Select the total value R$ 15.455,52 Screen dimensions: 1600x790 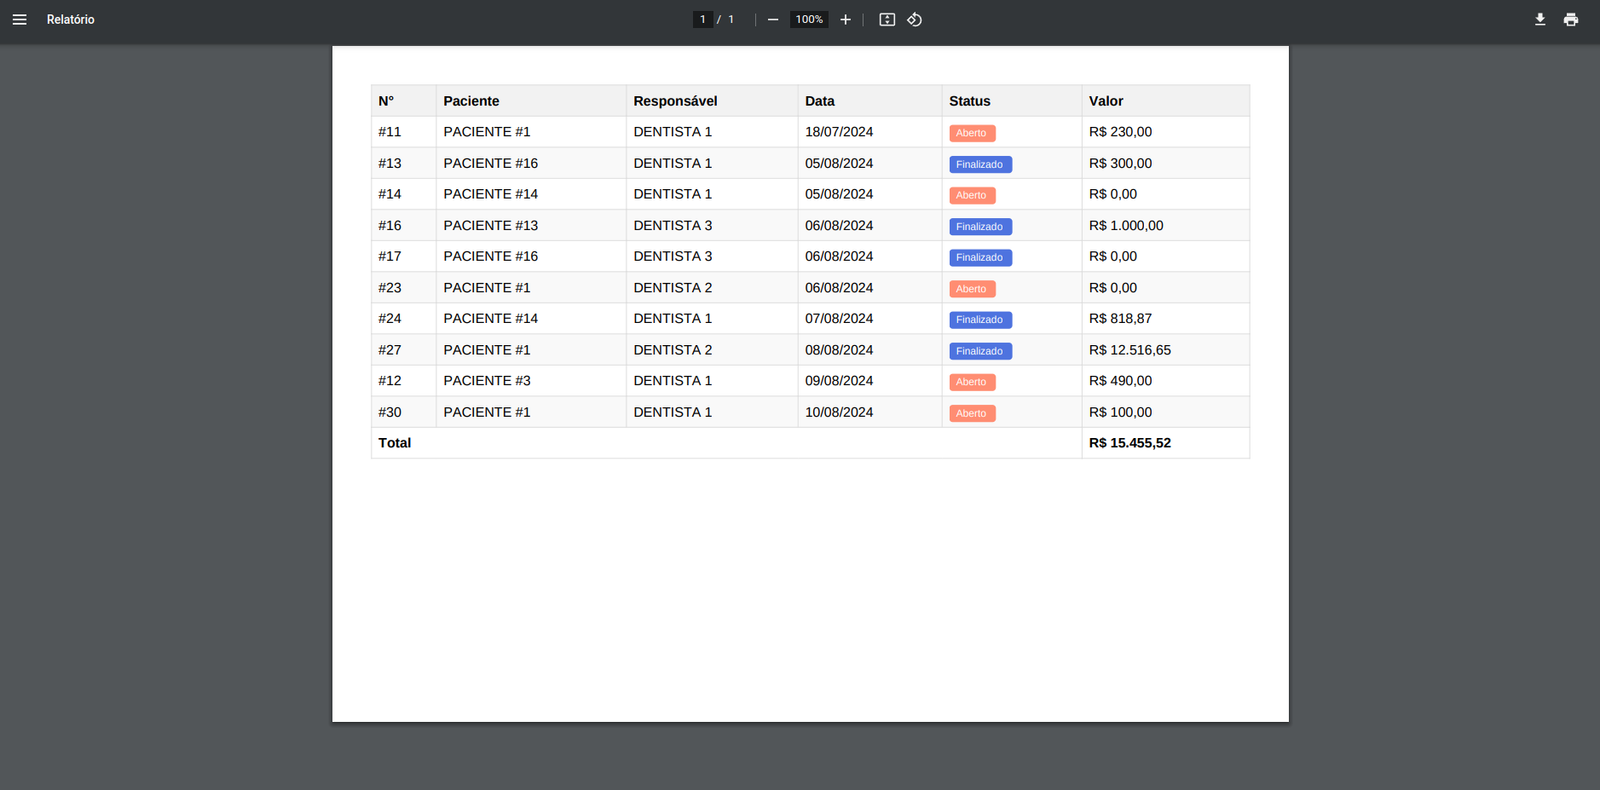point(1129,443)
